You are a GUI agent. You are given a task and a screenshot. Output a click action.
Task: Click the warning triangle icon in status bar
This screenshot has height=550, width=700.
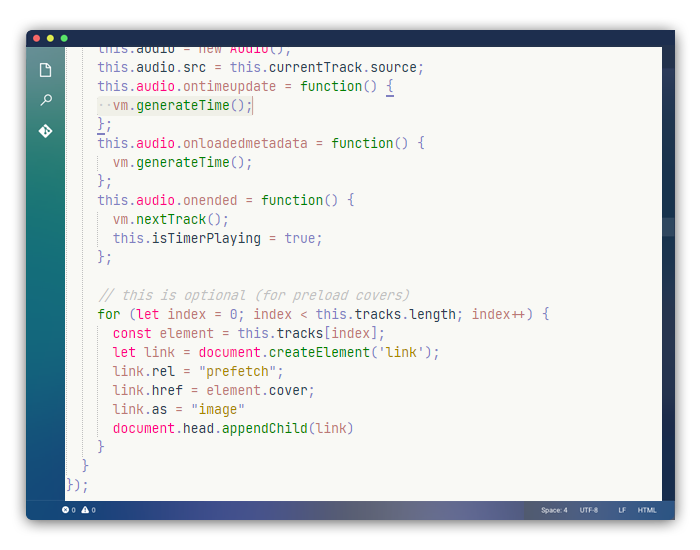(85, 510)
